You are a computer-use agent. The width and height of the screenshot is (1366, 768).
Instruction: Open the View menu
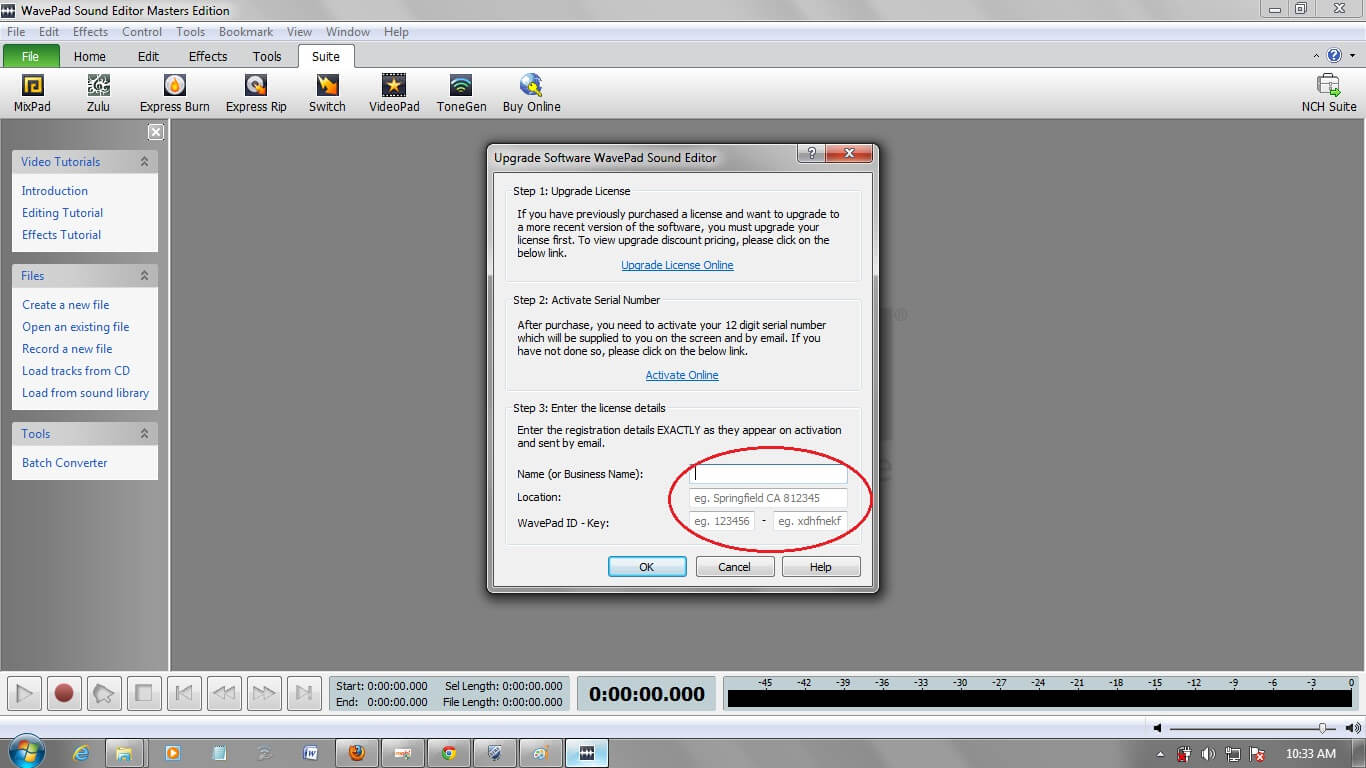(x=299, y=32)
